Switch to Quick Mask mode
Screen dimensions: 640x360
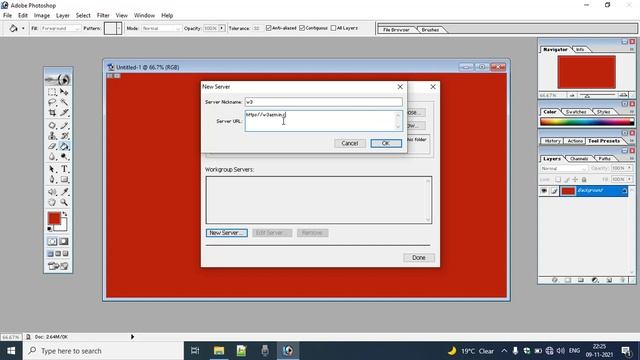(x=64, y=241)
